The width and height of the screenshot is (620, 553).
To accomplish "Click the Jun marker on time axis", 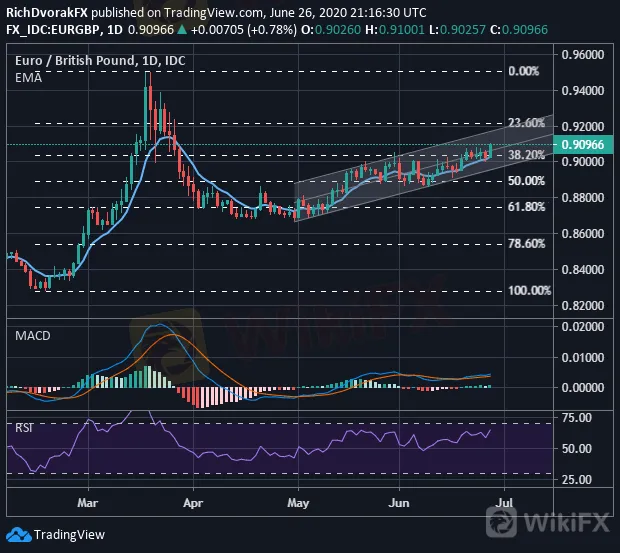I will pyautogui.click(x=400, y=495).
